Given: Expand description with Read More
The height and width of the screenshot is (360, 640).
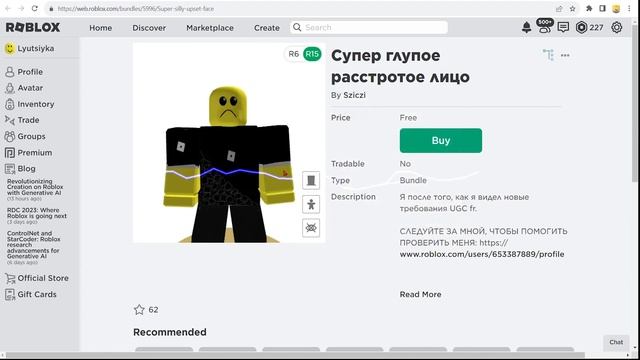Looking at the screenshot, I should pos(420,294).
